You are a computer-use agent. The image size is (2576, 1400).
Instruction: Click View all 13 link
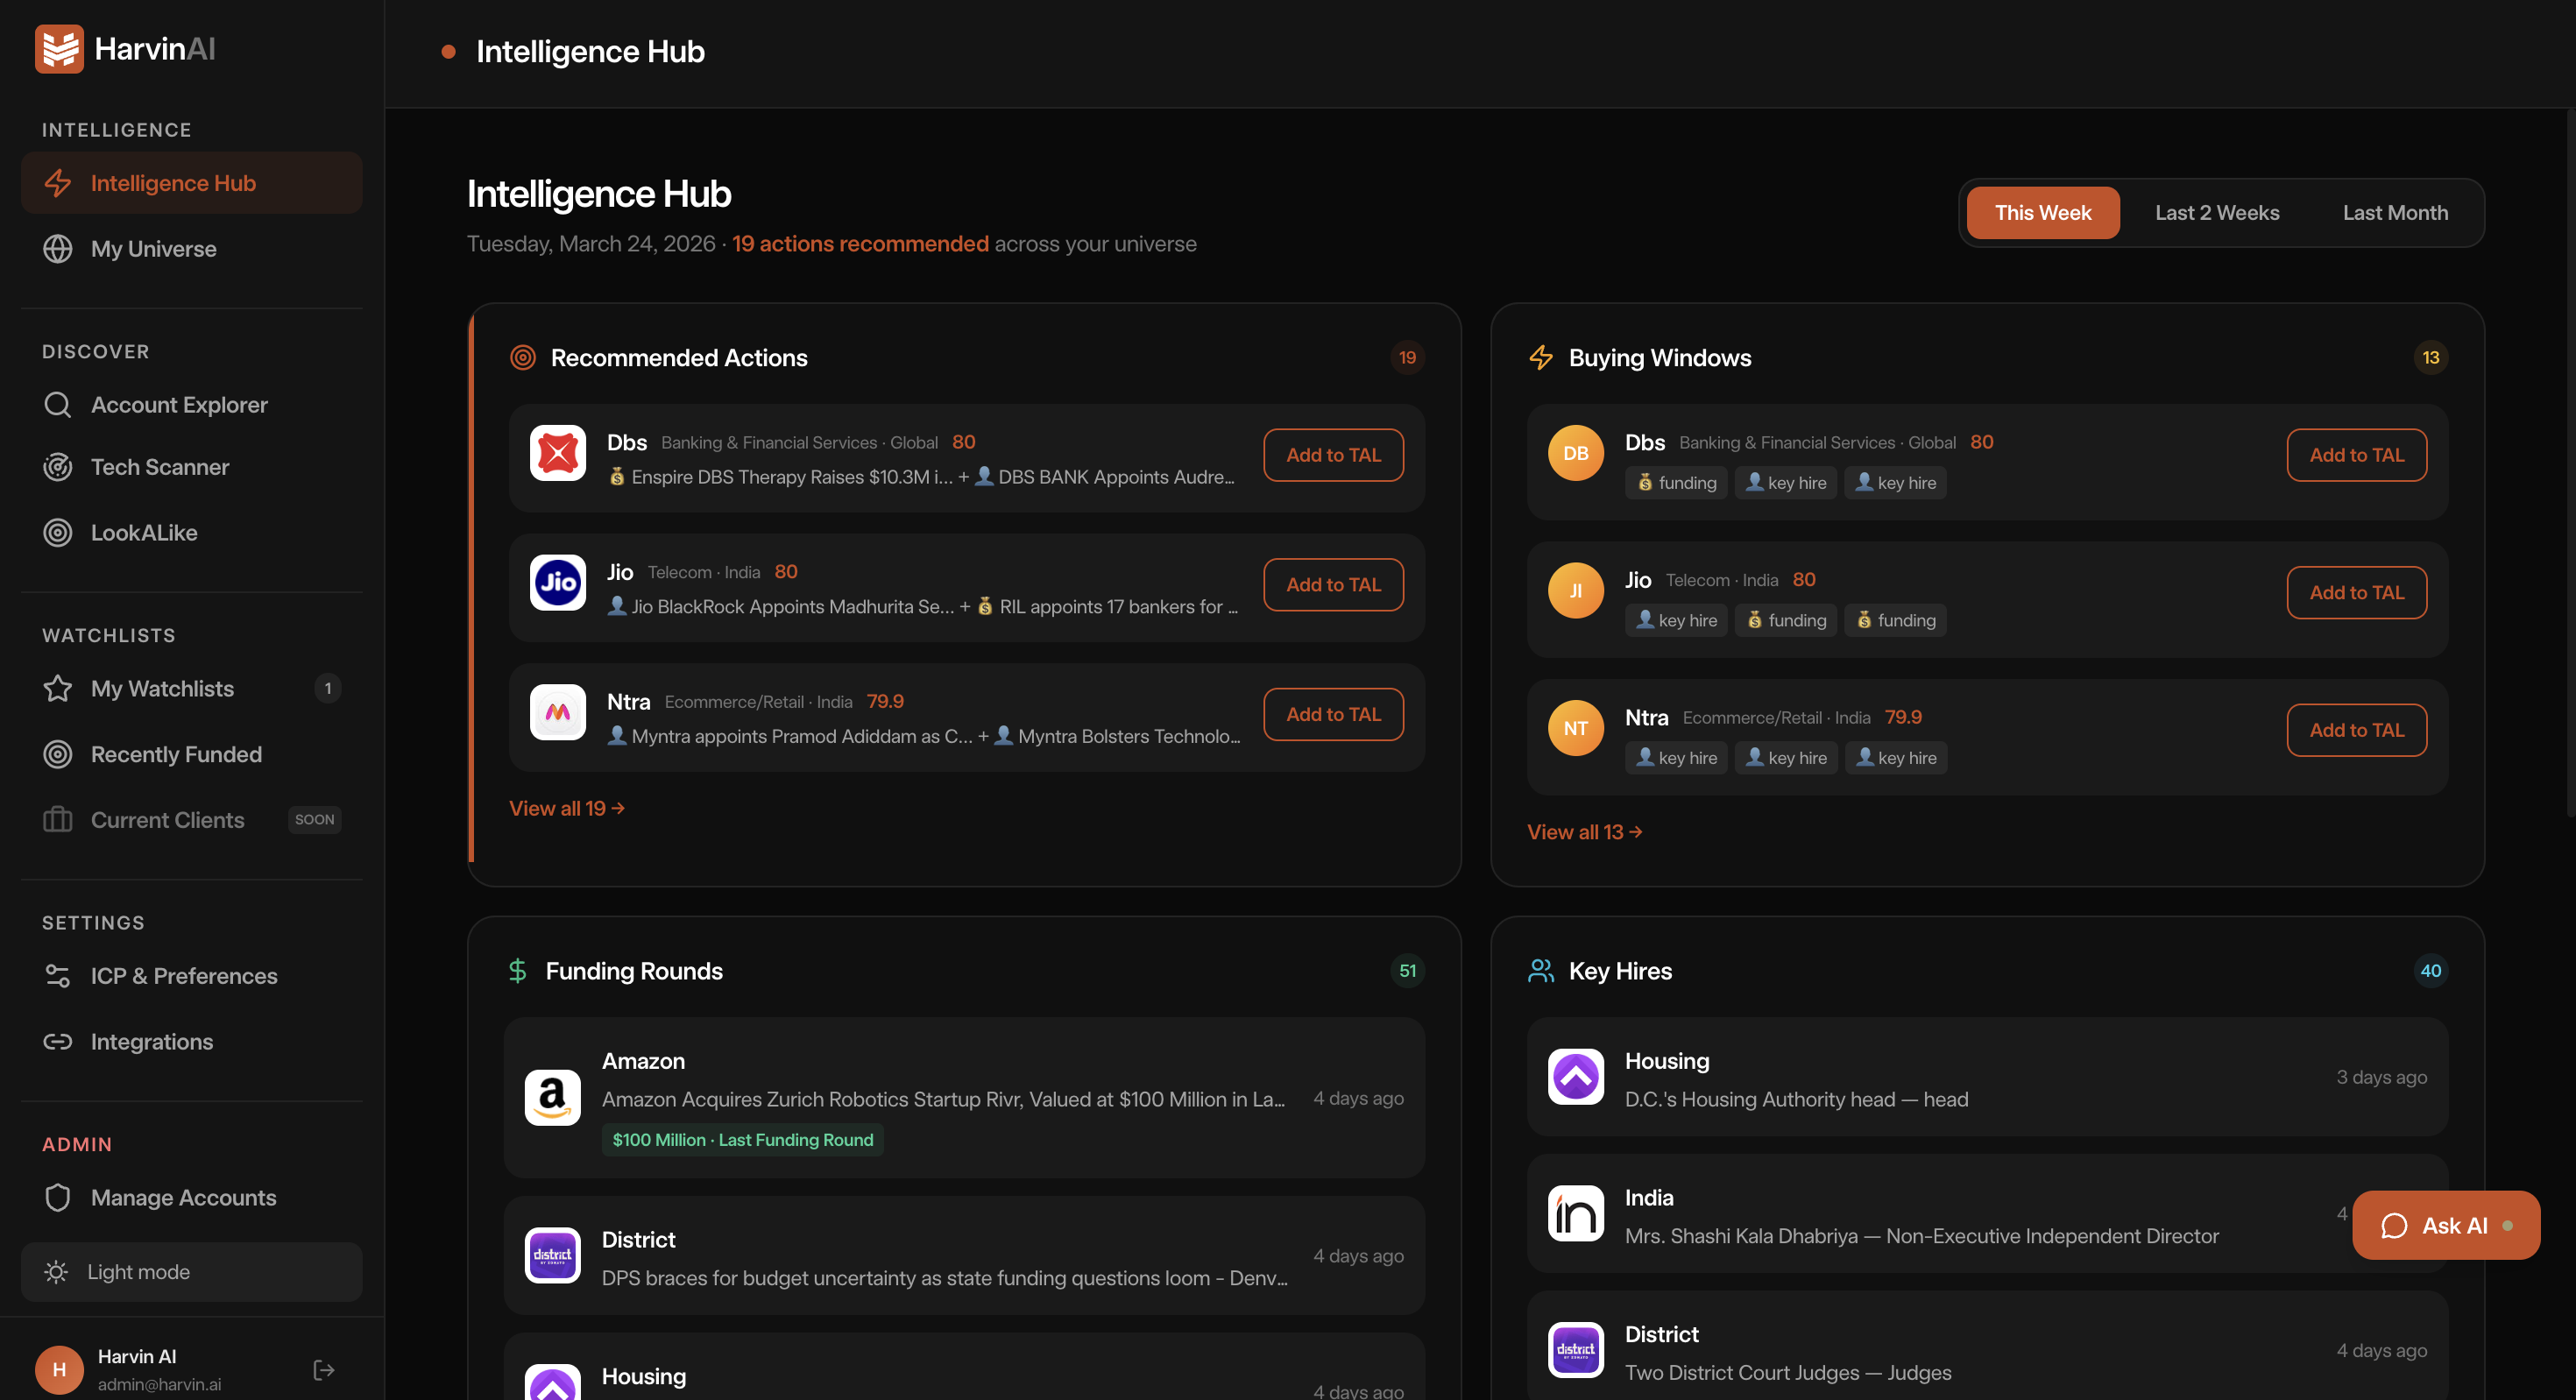[x=1585, y=832]
